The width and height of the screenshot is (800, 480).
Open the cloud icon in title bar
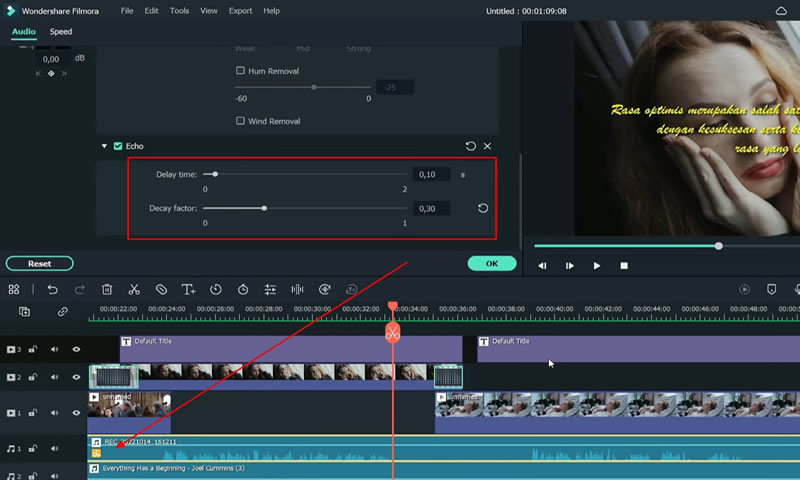point(781,11)
